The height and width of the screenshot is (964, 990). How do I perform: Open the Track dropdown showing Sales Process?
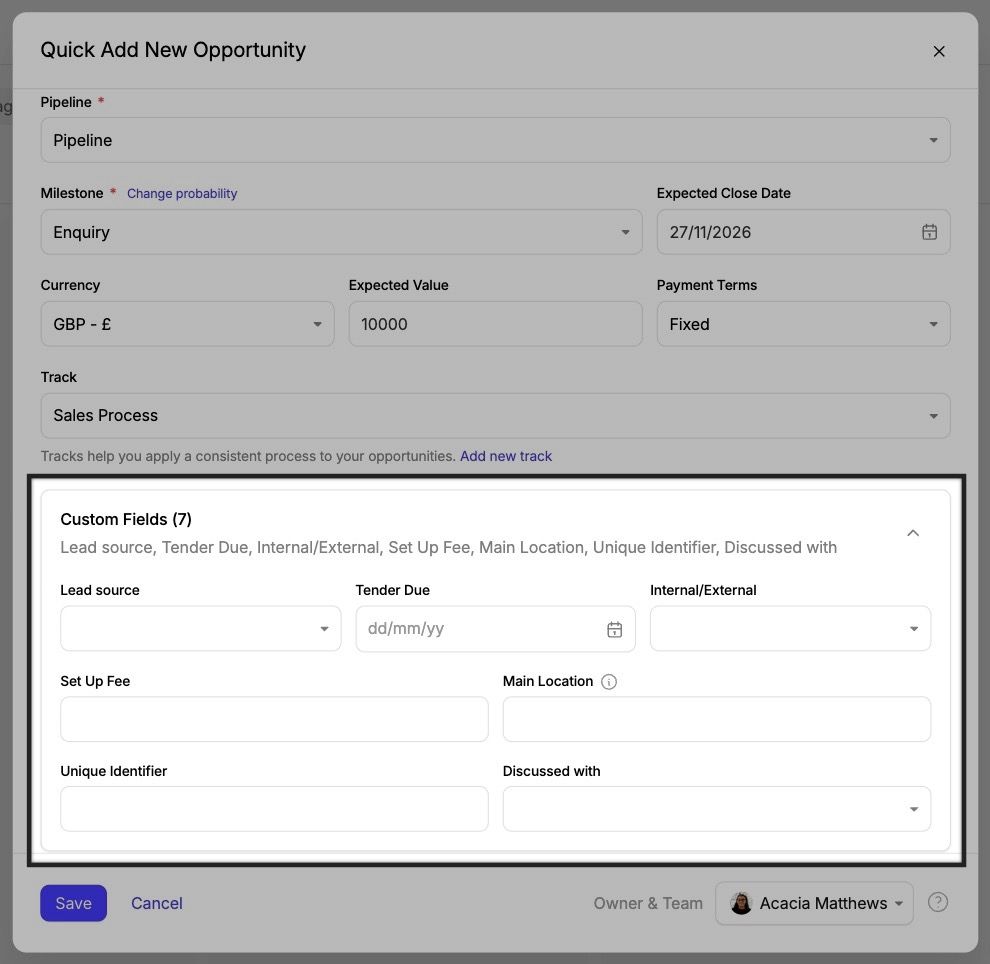tap(495, 416)
